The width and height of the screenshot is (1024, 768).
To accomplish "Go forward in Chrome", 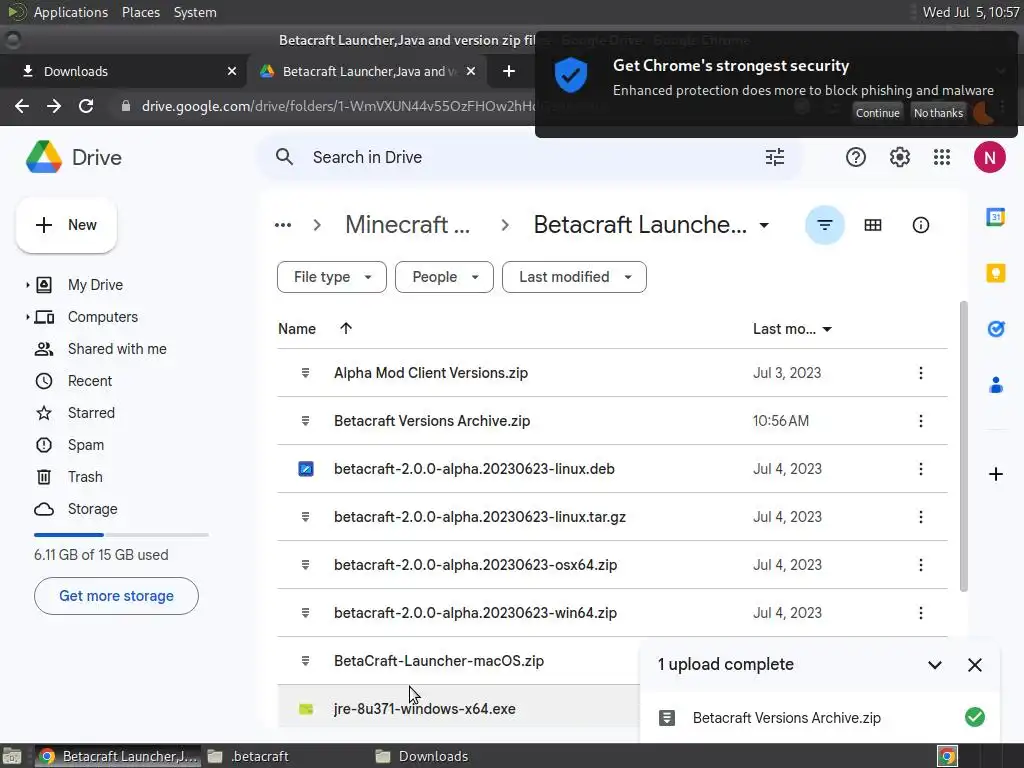I will [54, 106].
